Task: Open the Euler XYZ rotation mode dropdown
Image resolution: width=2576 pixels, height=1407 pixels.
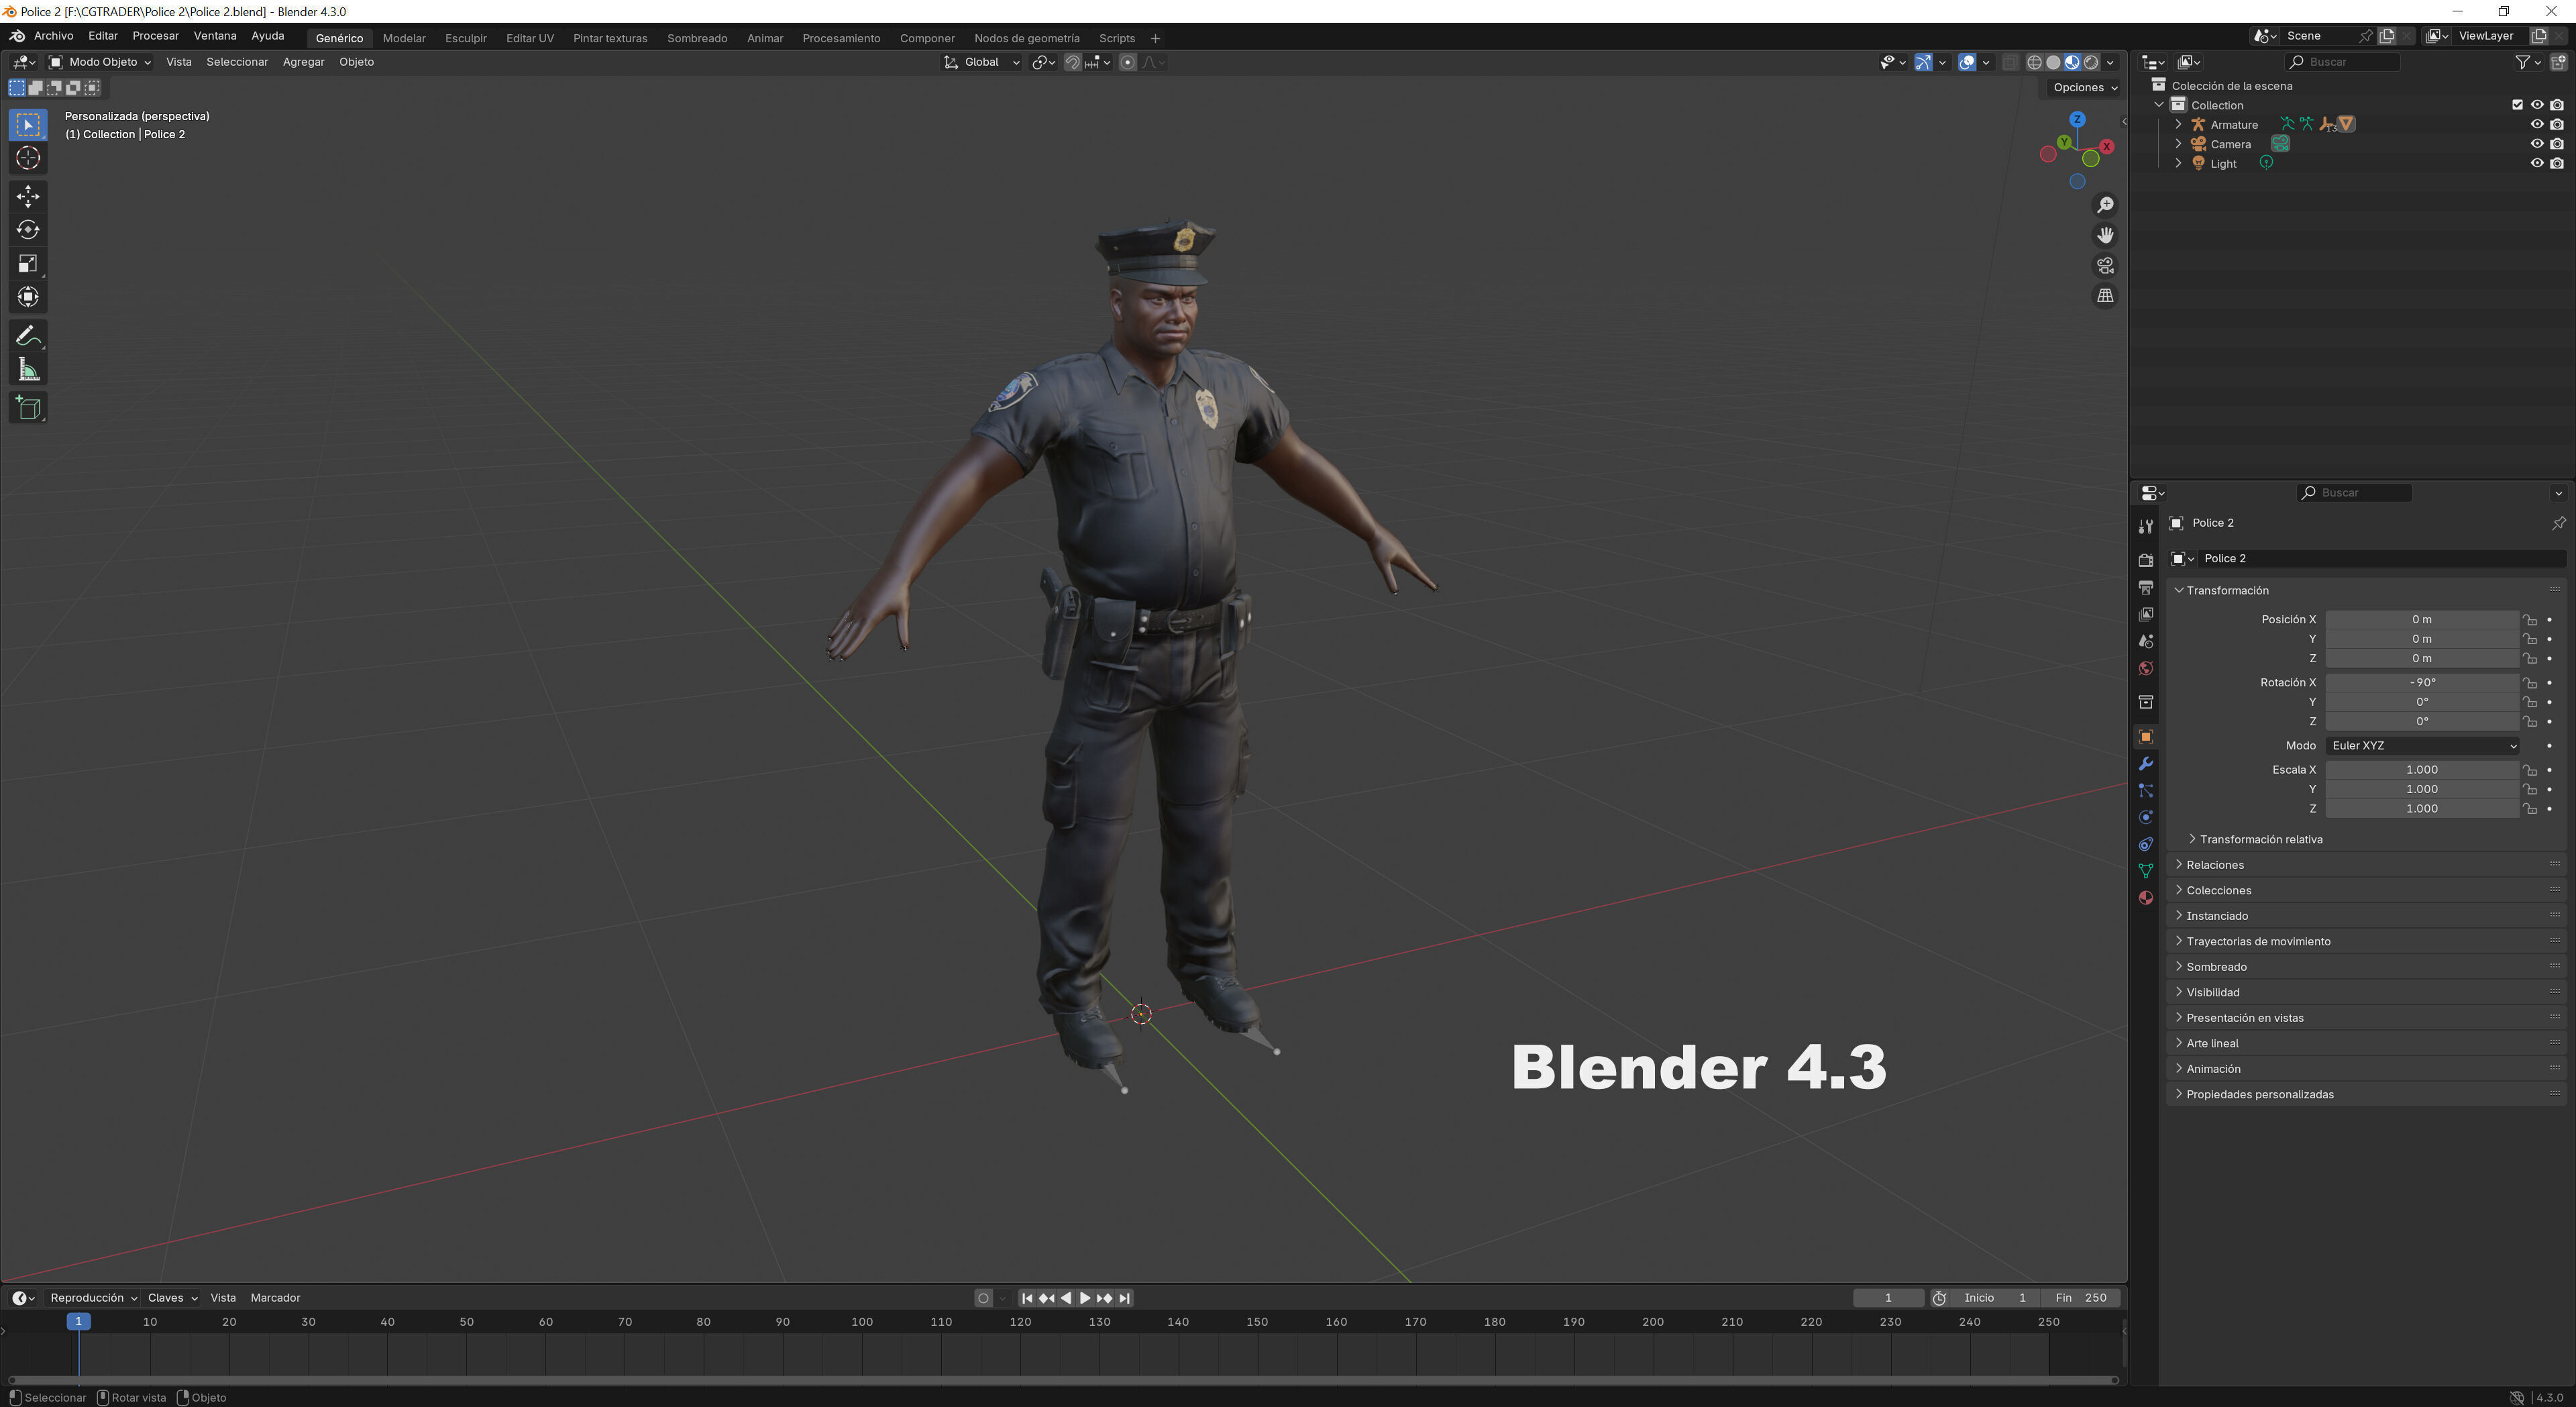Action: 2421,746
